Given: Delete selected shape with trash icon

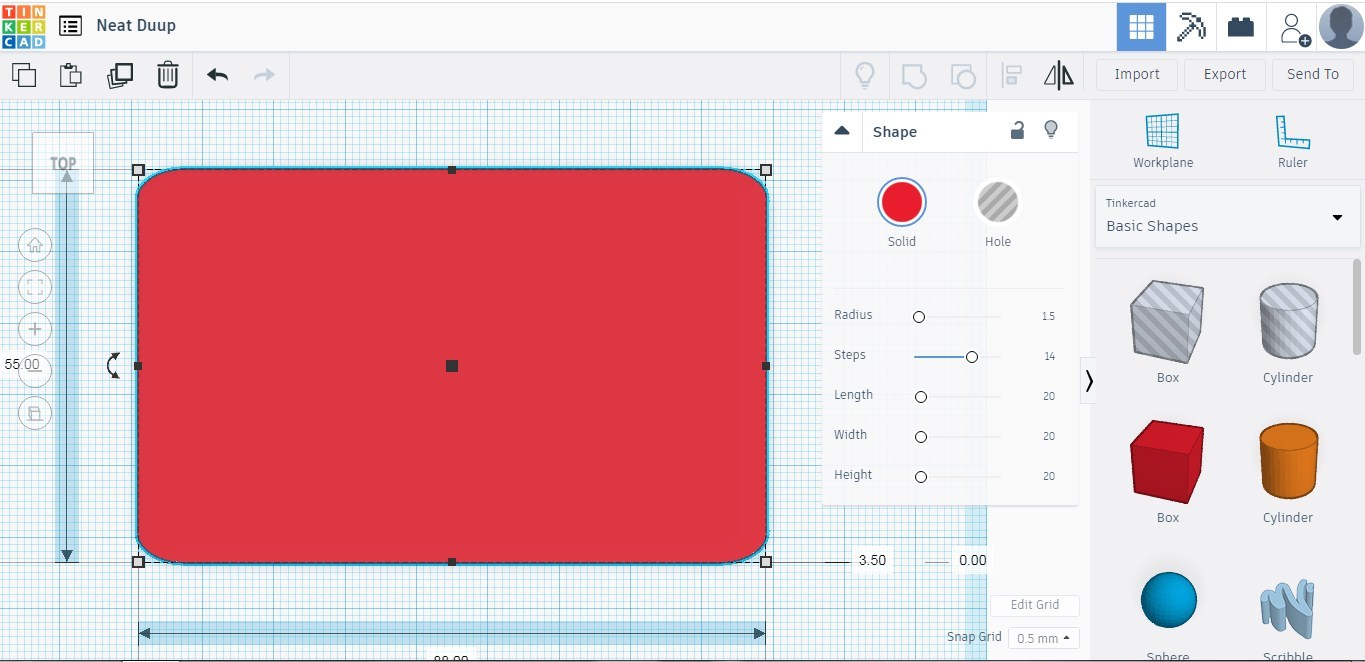Looking at the screenshot, I should tap(168, 75).
